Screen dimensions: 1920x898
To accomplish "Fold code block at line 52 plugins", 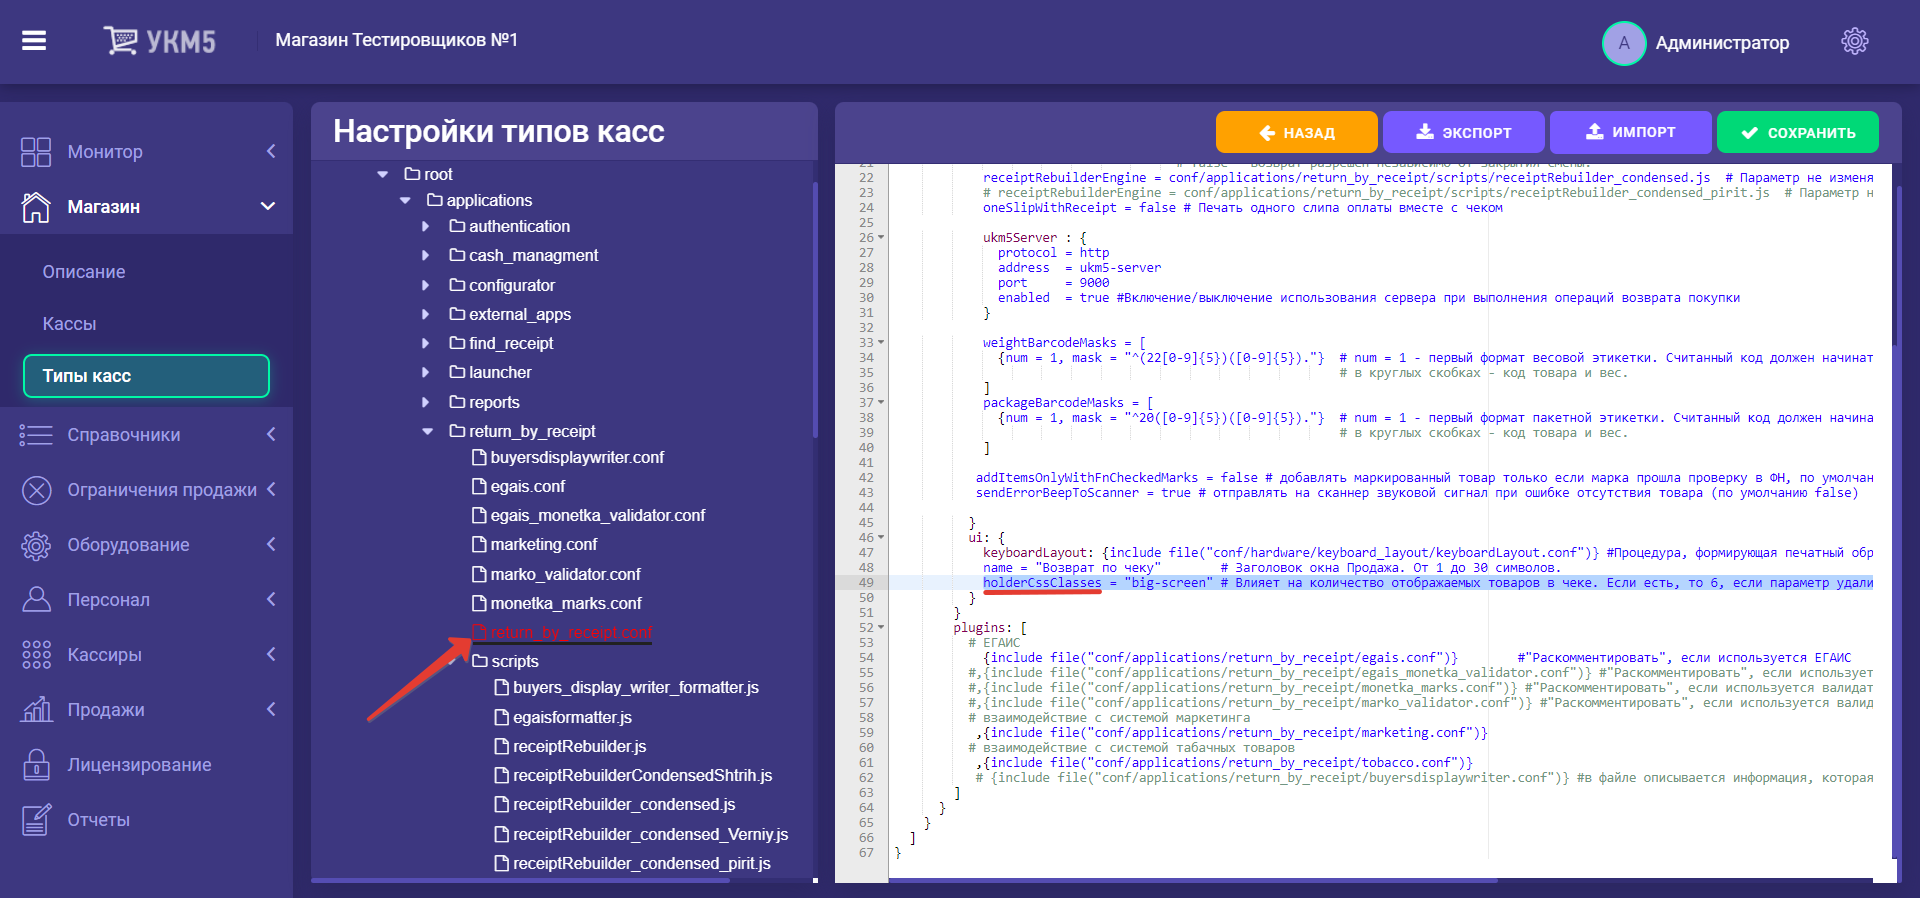I will pyautogui.click(x=881, y=628).
